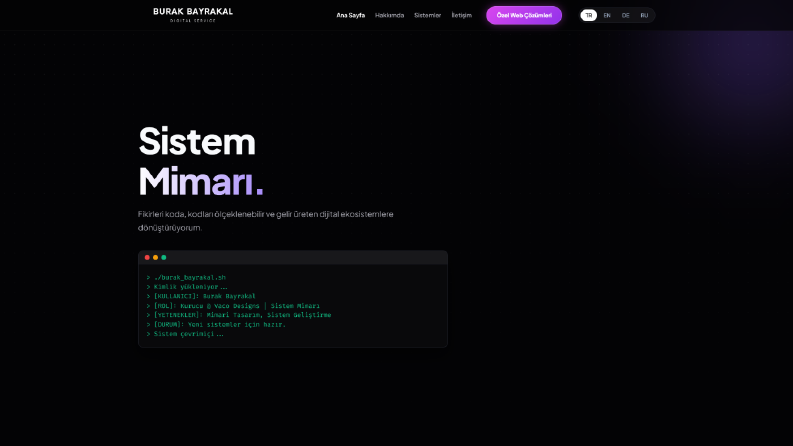This screenshot has width=793, height=446.
Task: Click the tagline starting Fikirleri koda
Action: click(x=266, y=221)
